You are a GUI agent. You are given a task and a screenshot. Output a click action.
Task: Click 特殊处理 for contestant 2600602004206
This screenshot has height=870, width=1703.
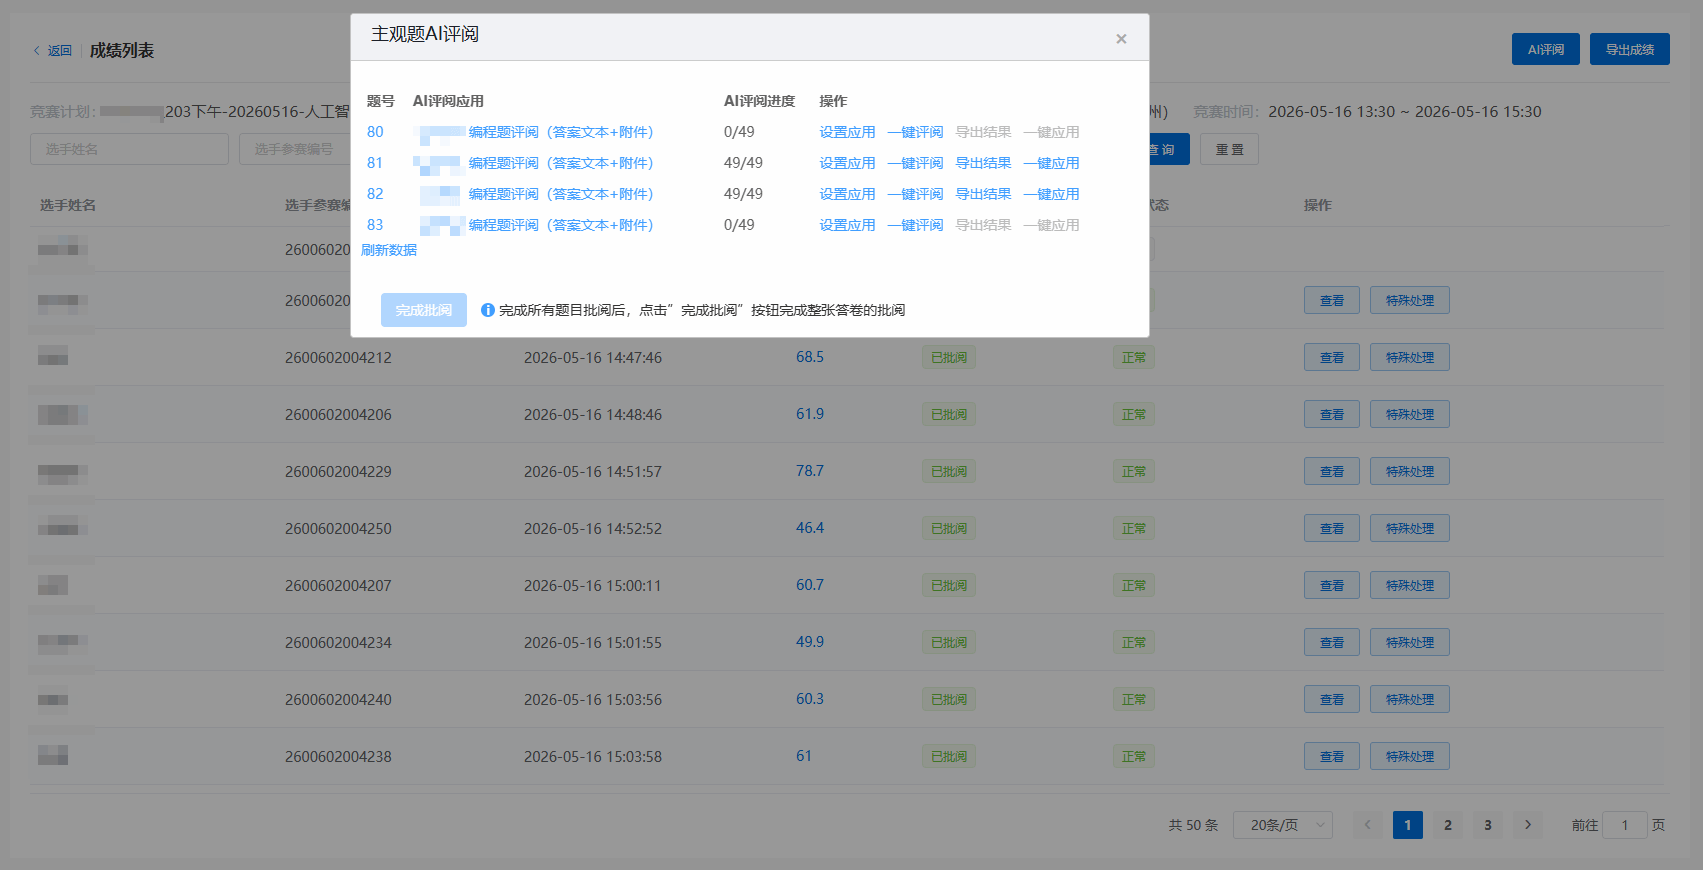tap(1410, 414)
